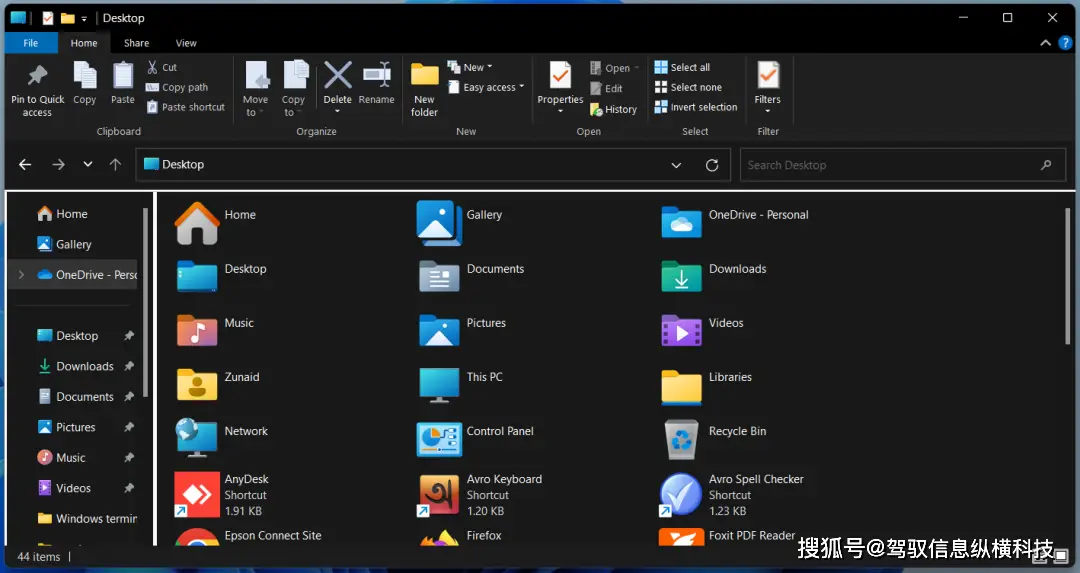The image size is (1080, 573).
Task: Select the AnyDesk shortcut
Action: [222, 494]
